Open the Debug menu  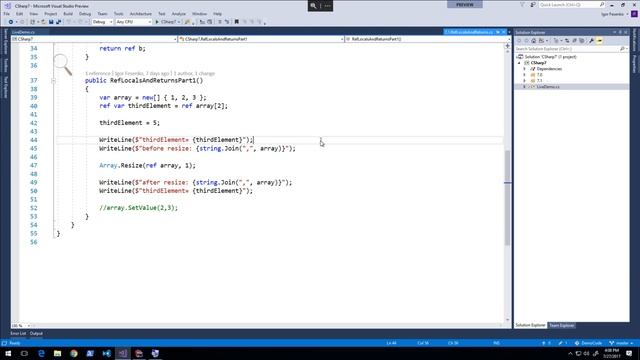click(x=85, y=14)
